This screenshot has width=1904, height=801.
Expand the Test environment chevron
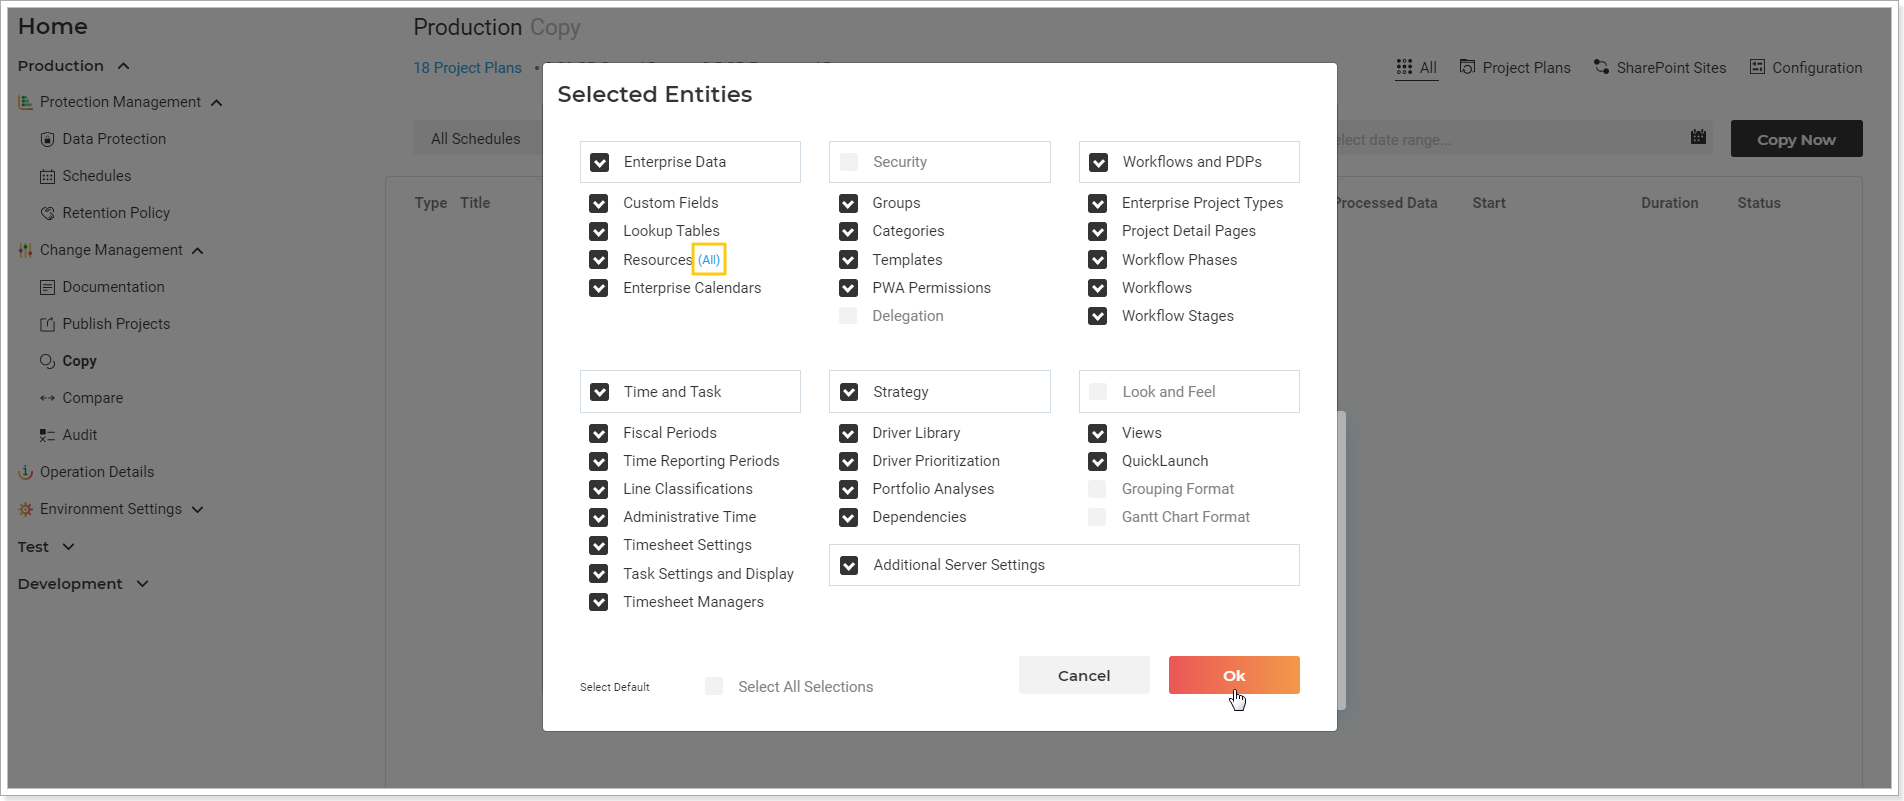[x=68, y=547]
